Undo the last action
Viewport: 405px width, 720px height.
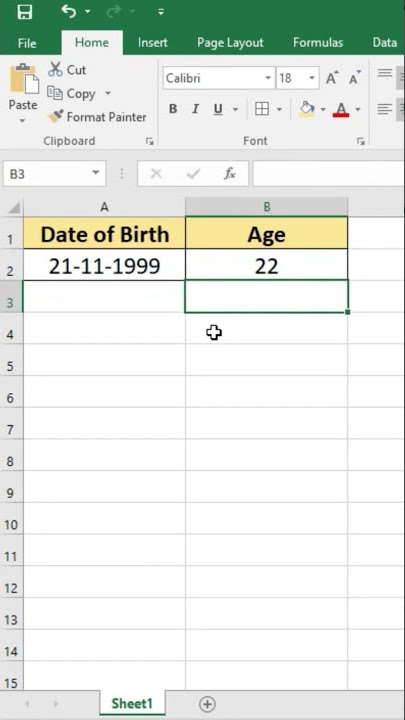69,11
